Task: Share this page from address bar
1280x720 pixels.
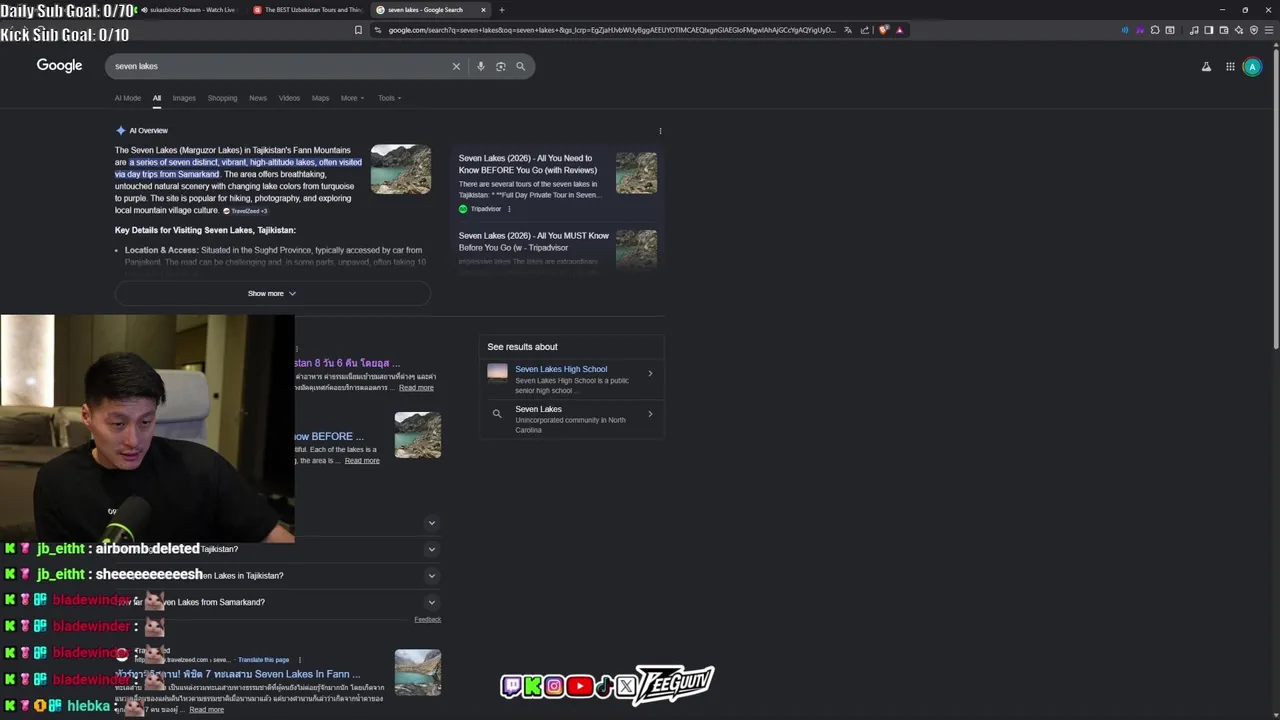Action: (864, 30)
